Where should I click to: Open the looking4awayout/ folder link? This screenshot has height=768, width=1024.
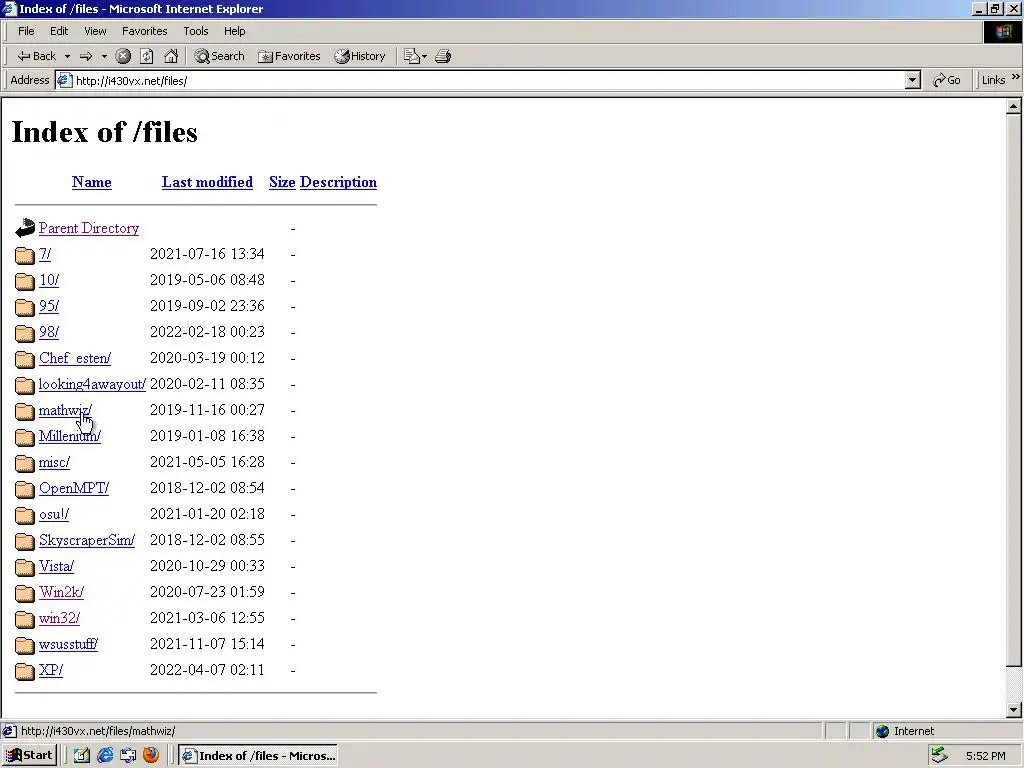pos(92,385)
